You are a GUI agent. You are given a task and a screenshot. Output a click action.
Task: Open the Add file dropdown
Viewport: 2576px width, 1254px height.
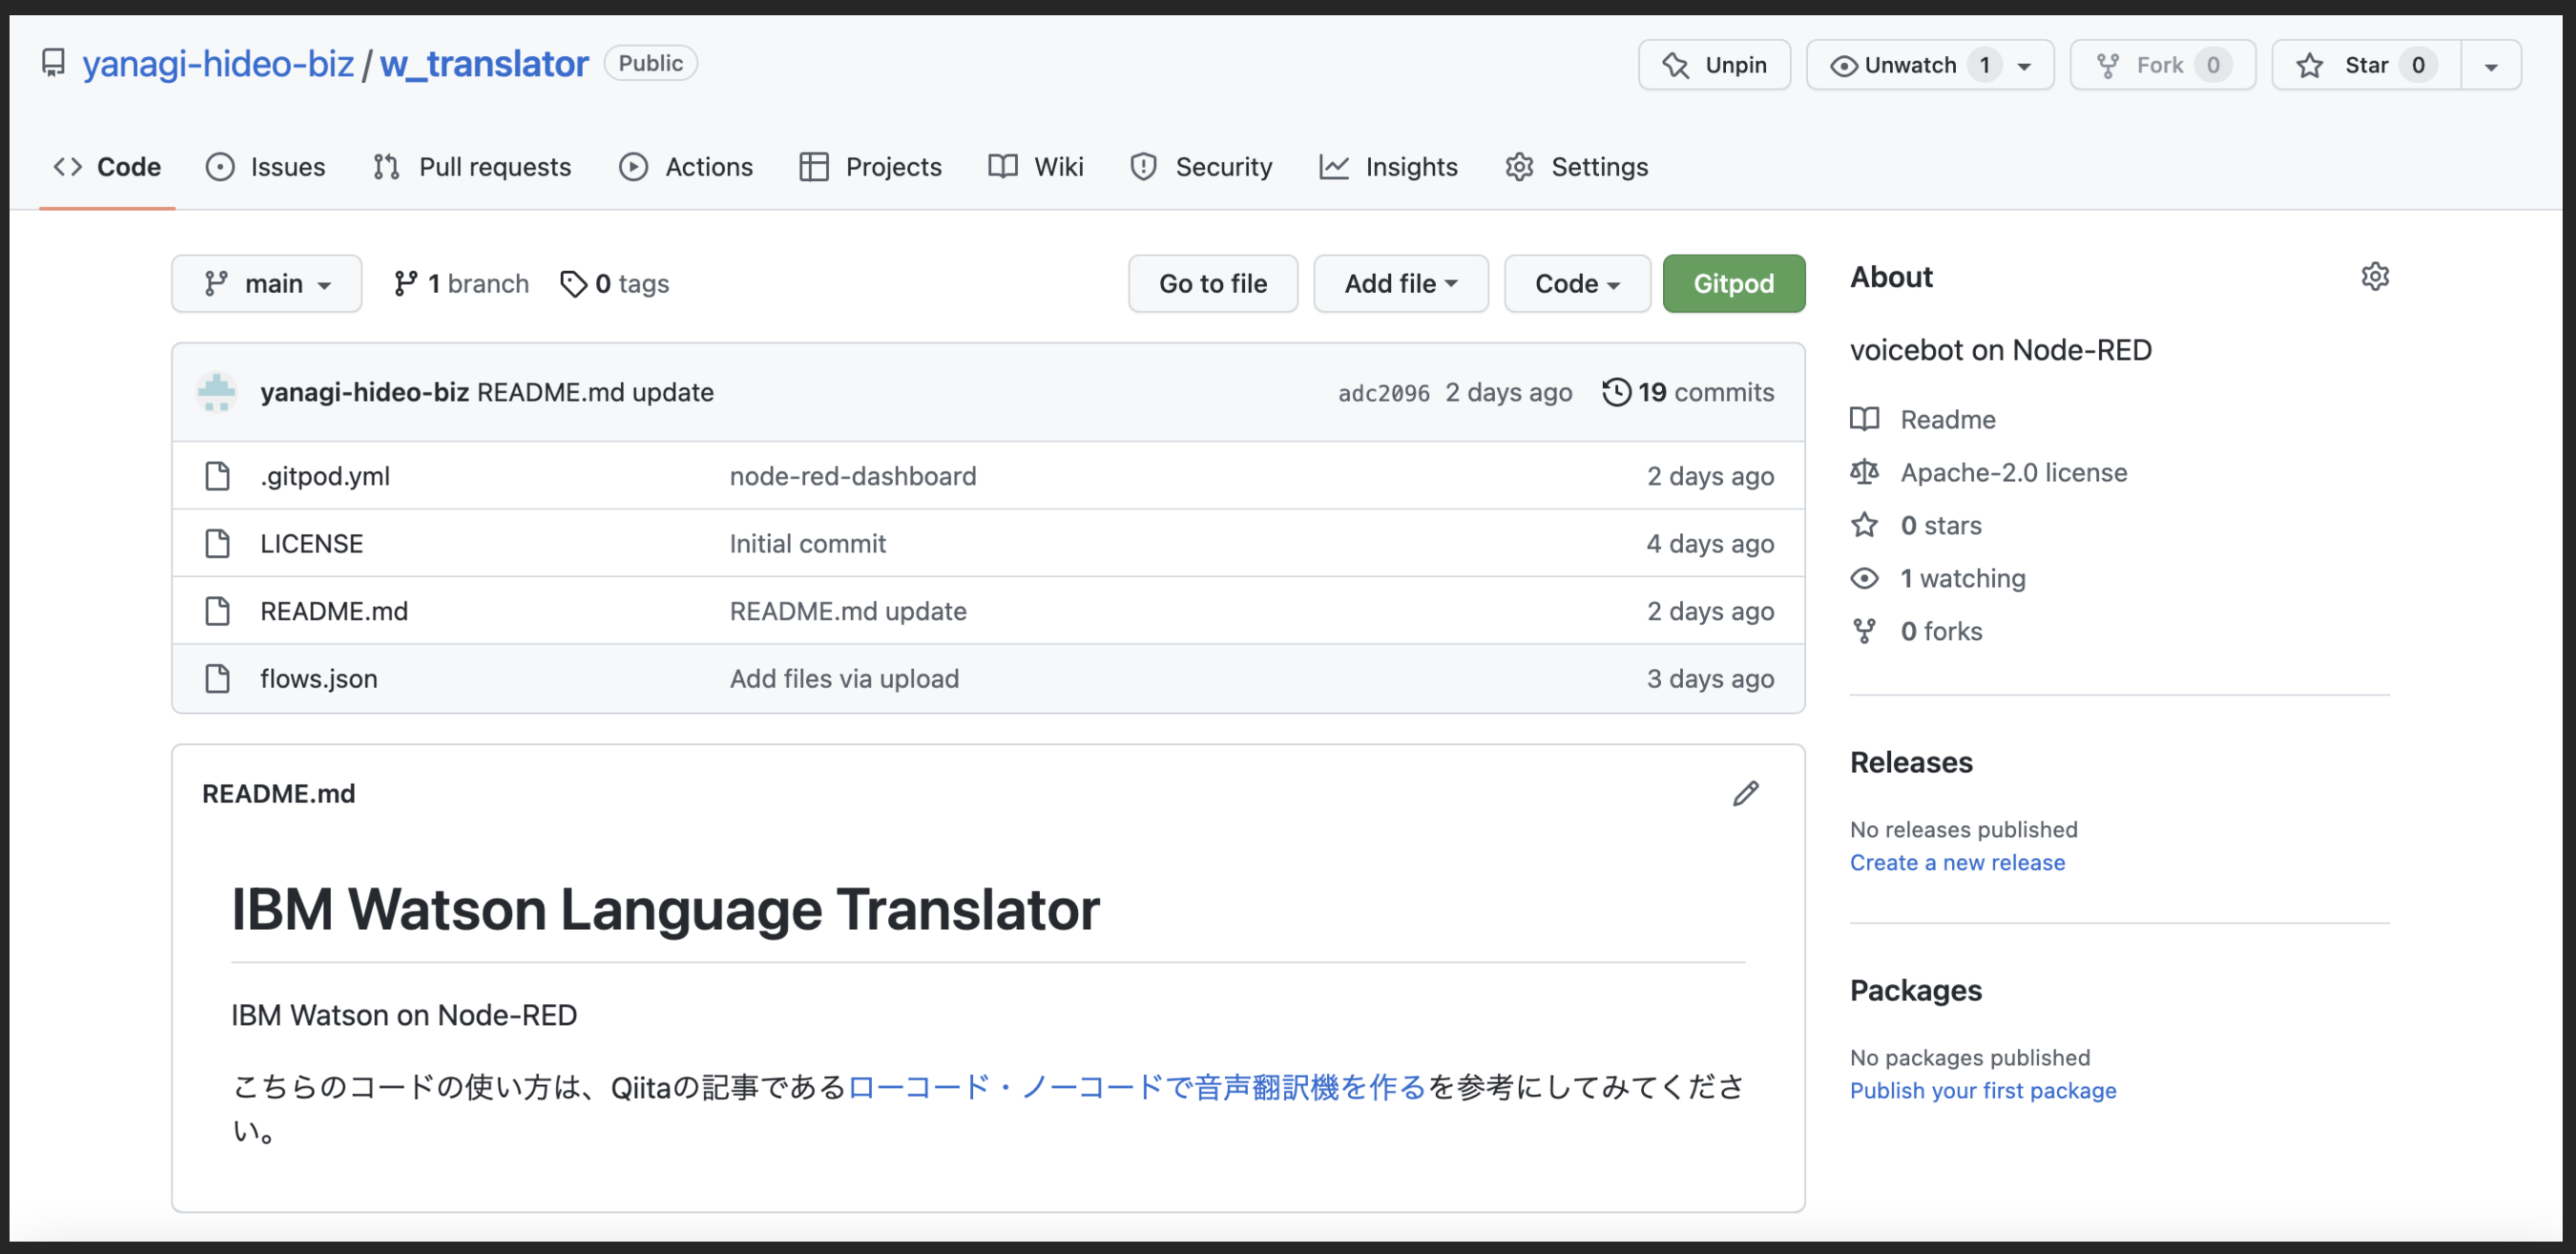pyautogui.click(x=1400, y=284)
